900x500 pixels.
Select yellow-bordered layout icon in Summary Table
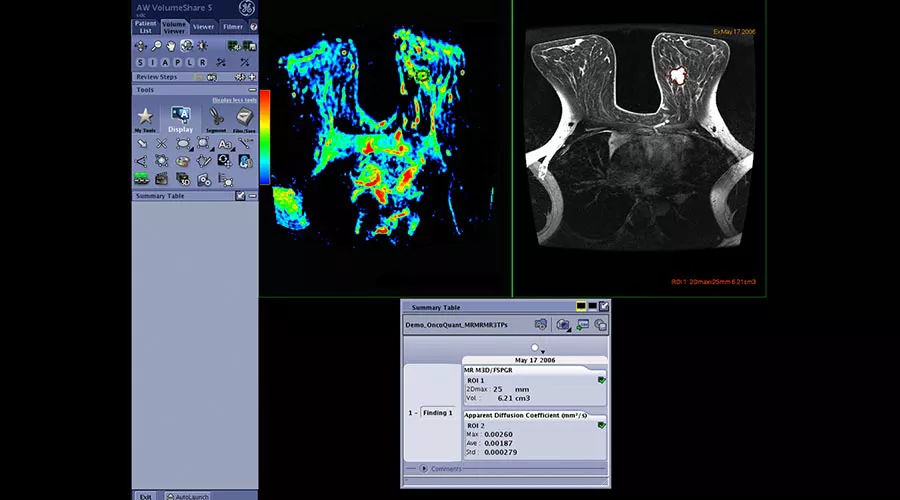click(x=581, y=307)
